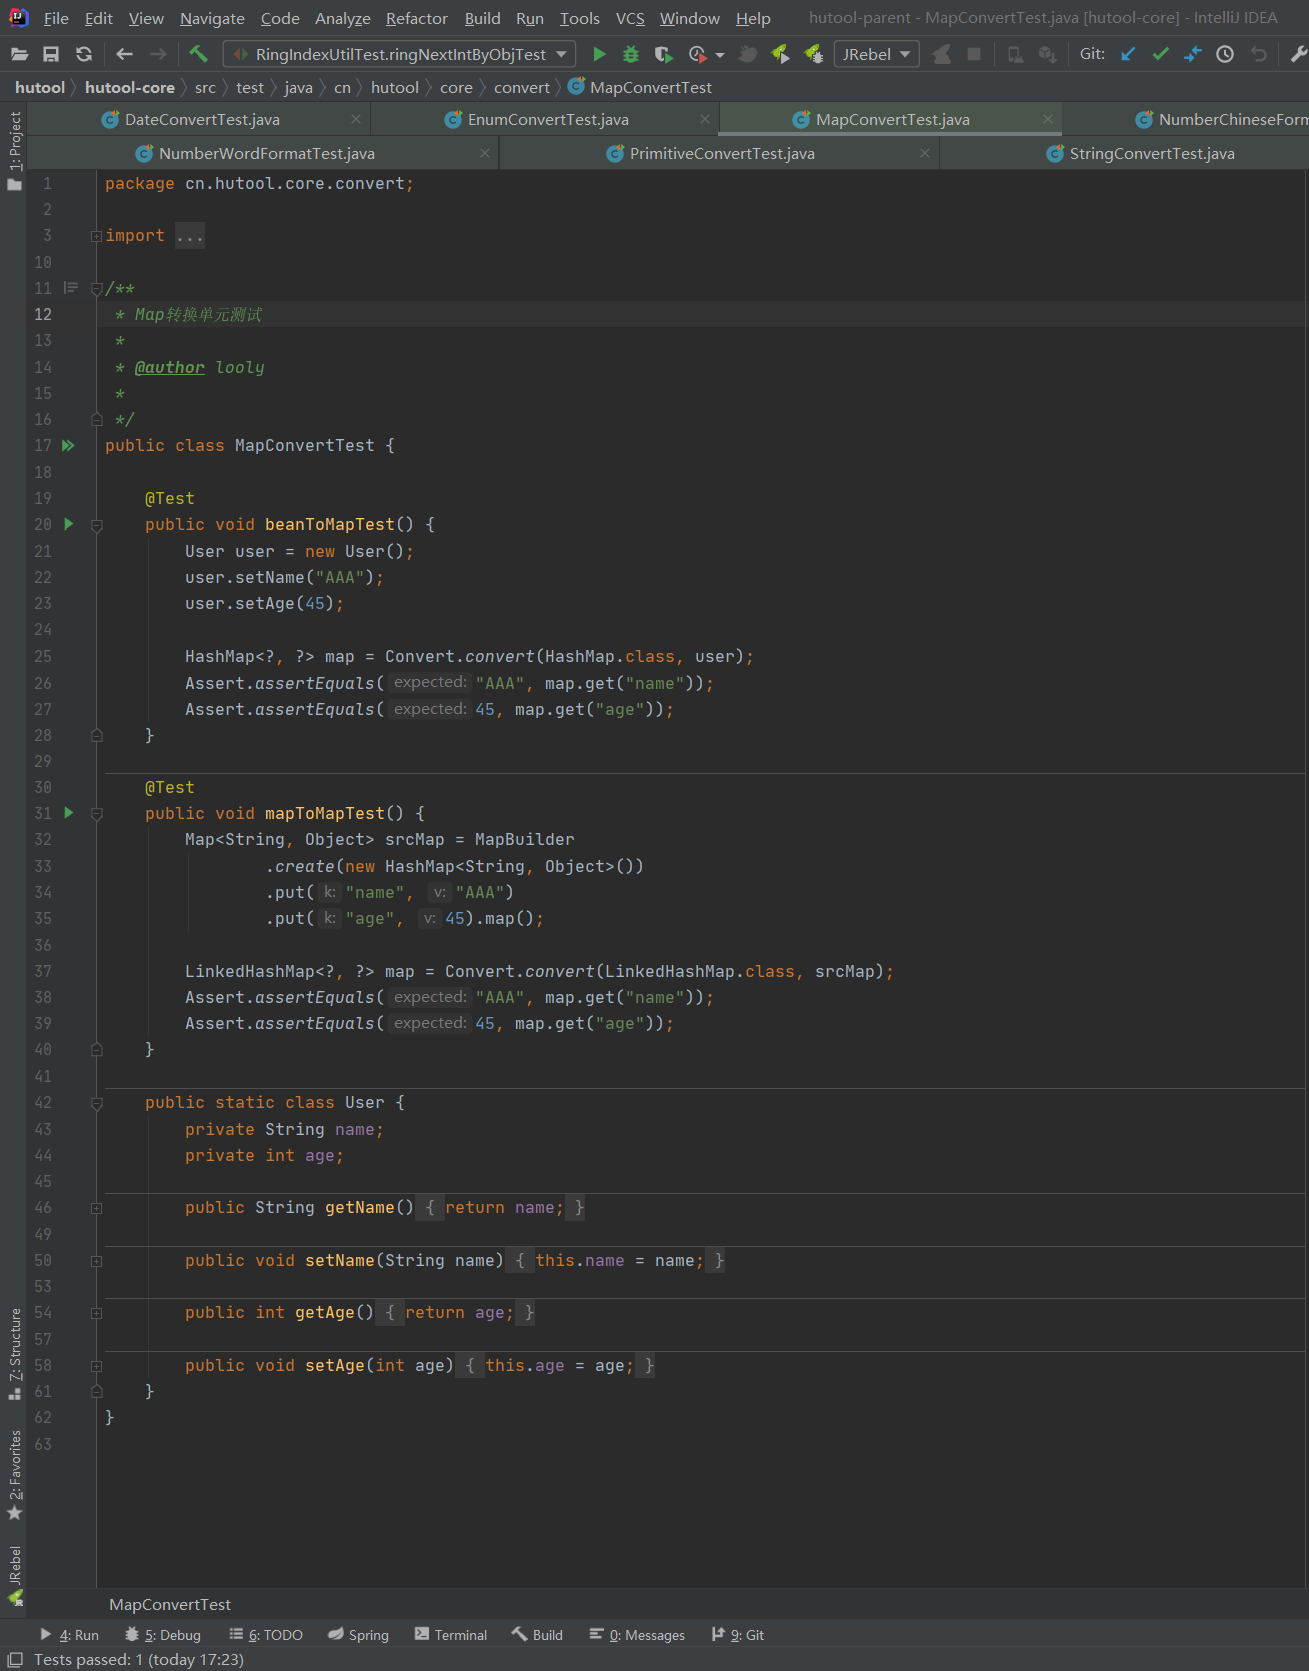
Task: Collapse the mapToMapTest method body
Action: [x=96, y=814]
